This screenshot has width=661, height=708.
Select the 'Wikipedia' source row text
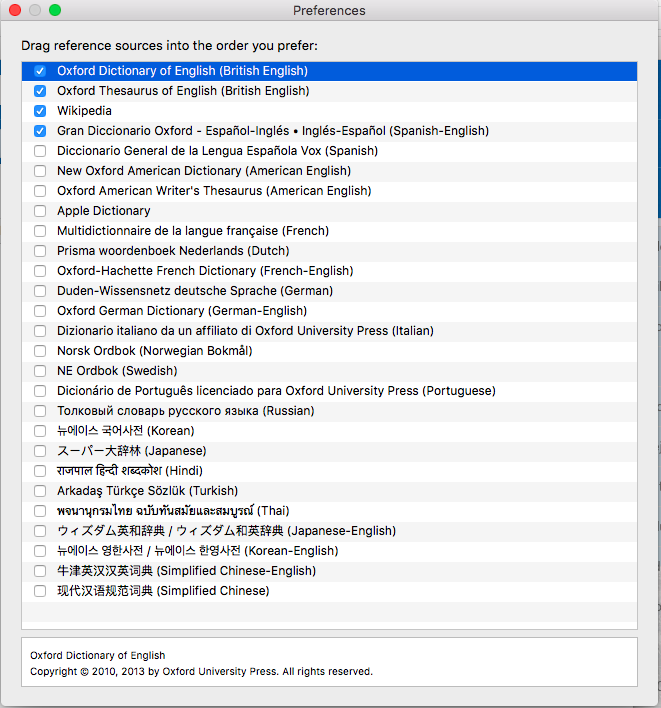(84, 111)
